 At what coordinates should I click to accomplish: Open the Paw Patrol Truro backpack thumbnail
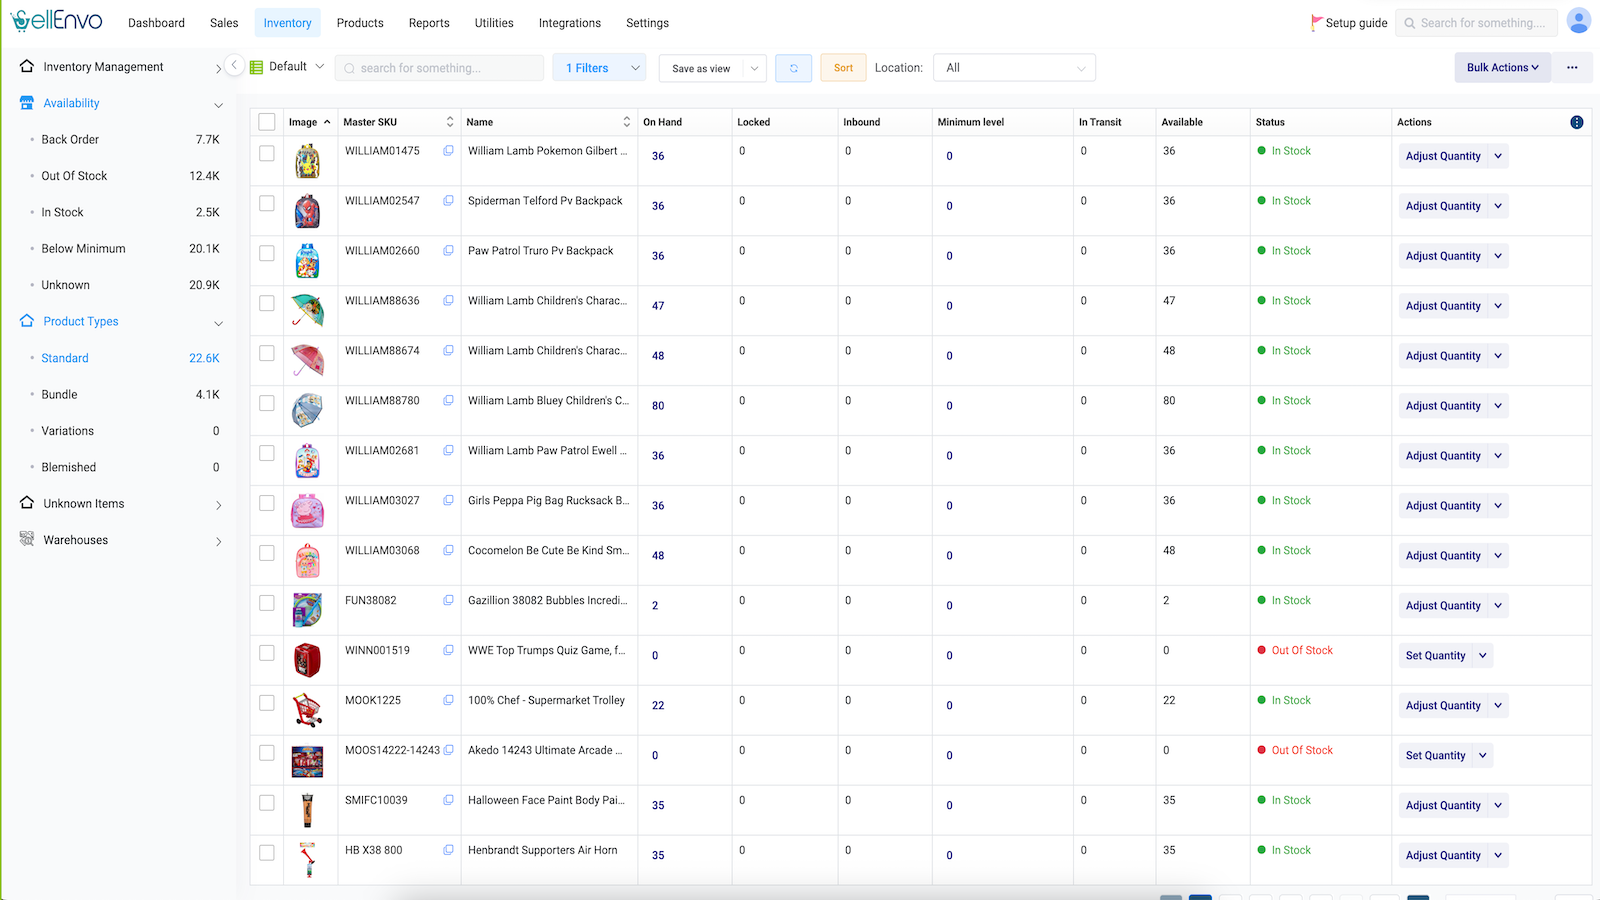tap(308, 261)
